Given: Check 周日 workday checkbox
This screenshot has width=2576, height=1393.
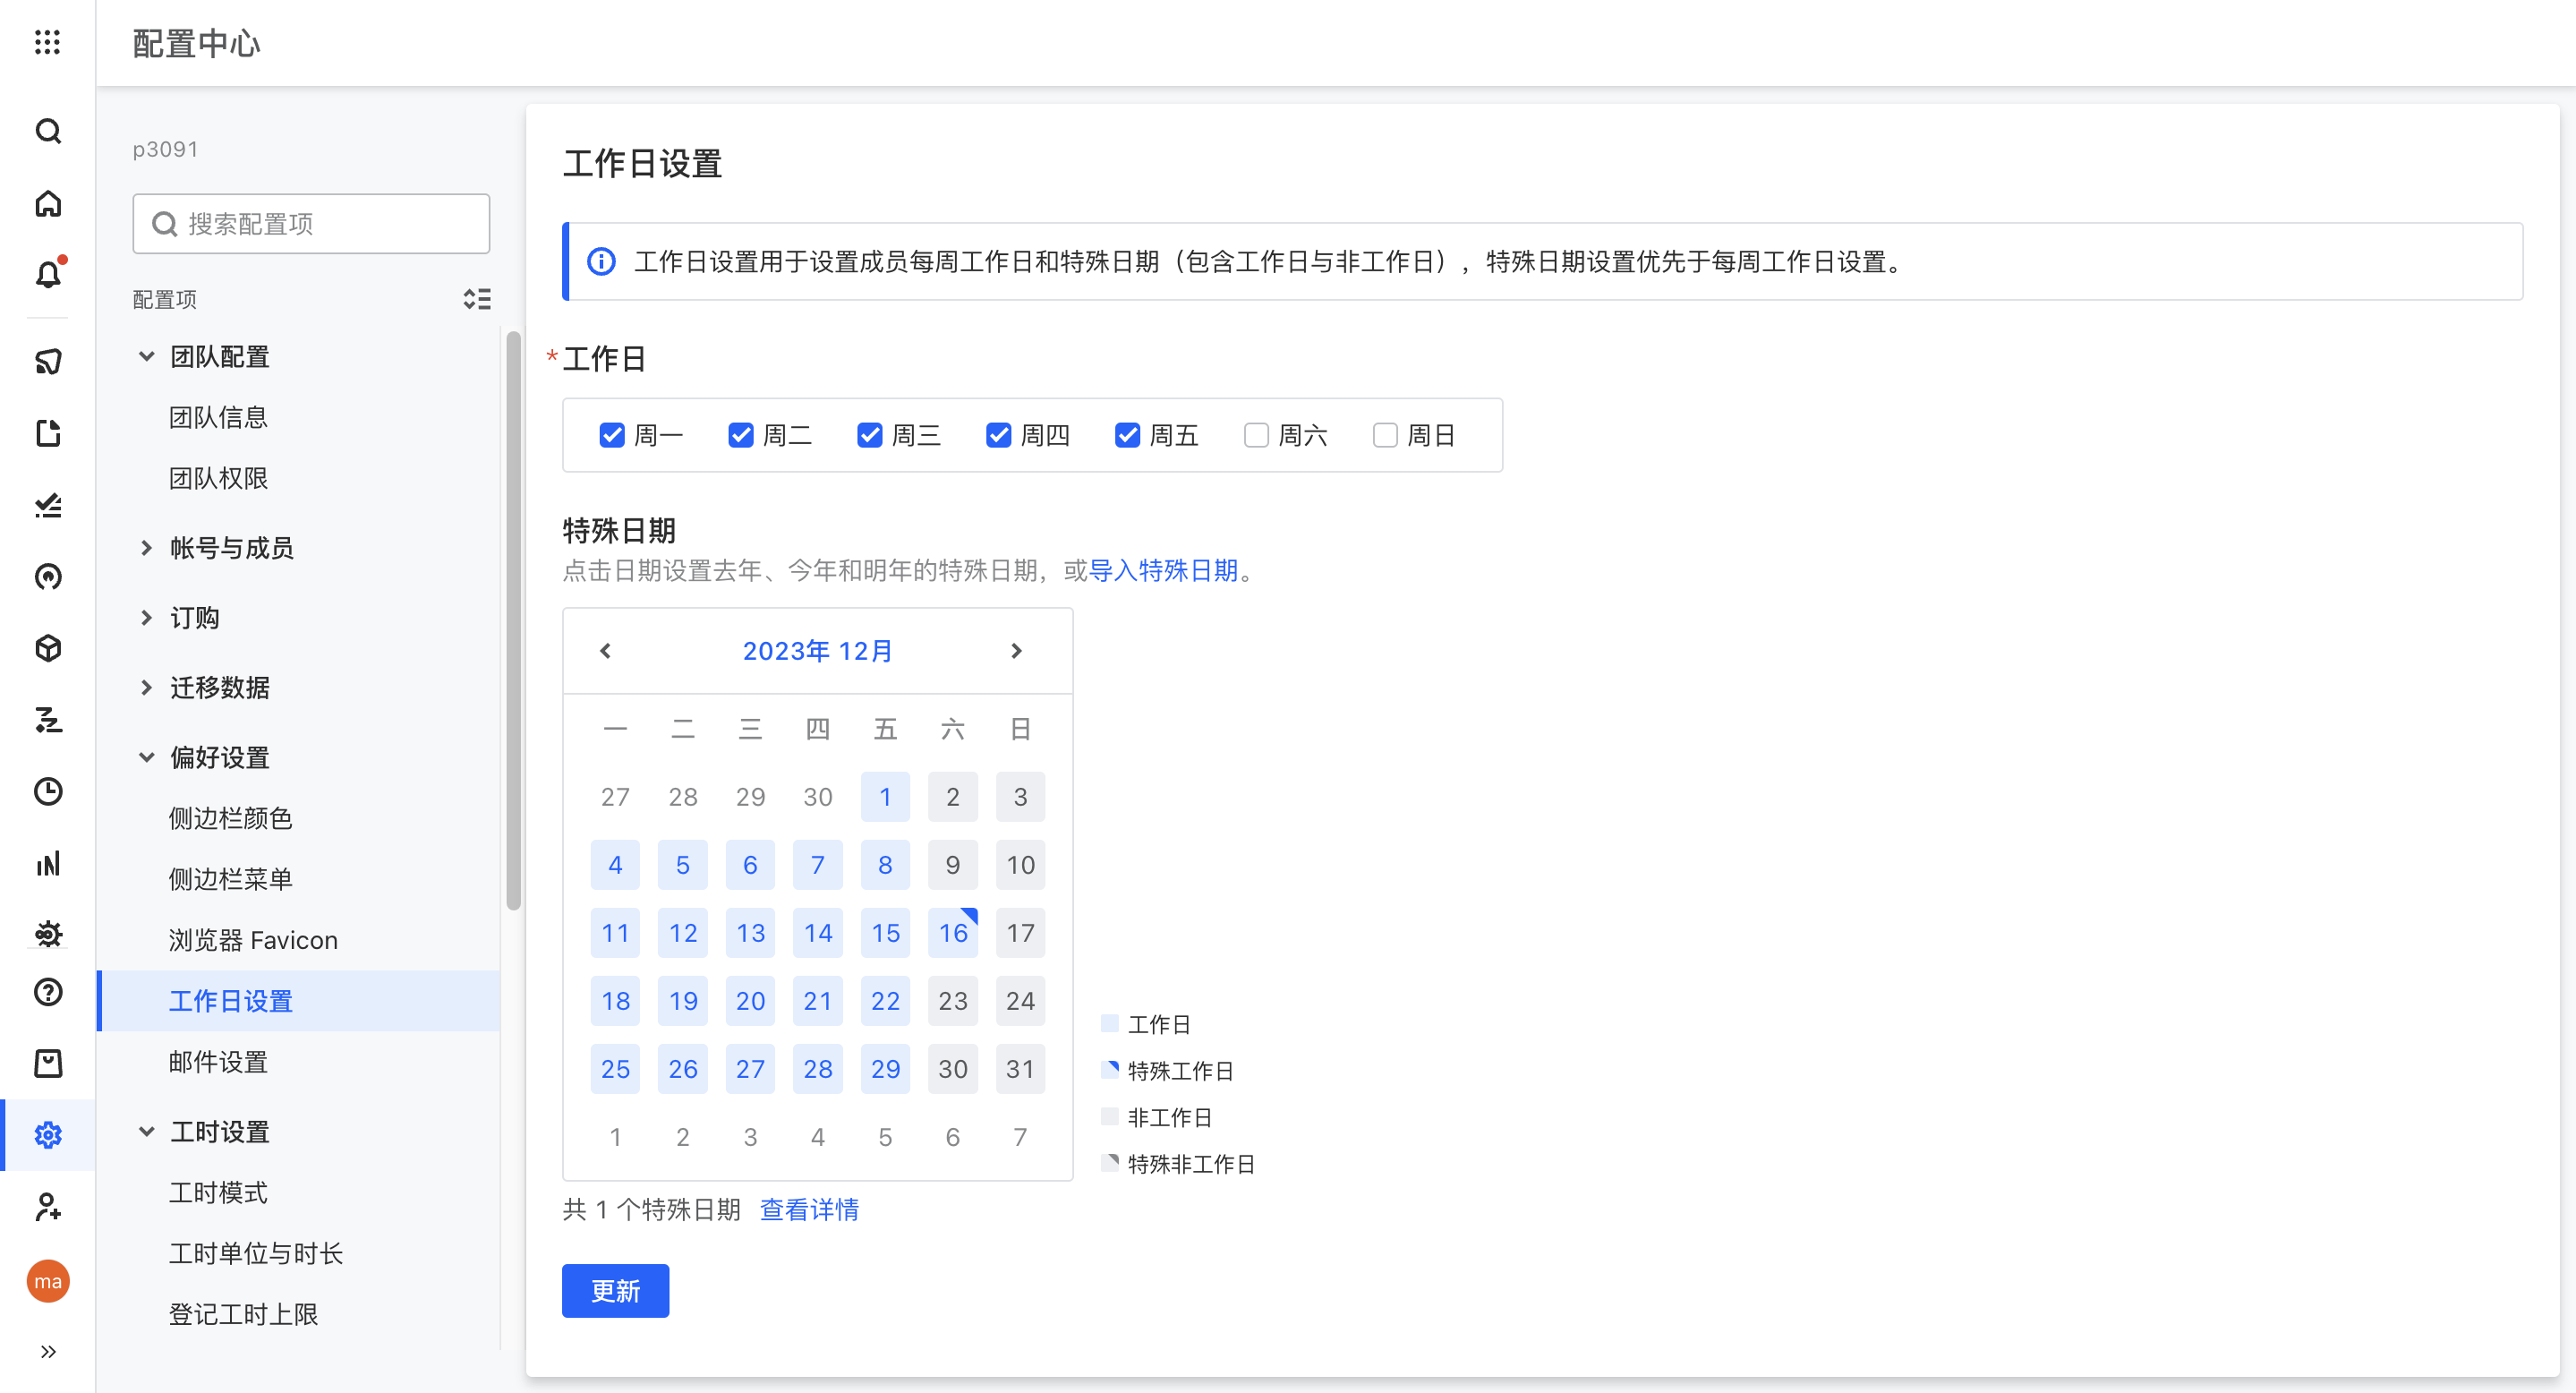Looking at the screenshot, I should 1386,436.
